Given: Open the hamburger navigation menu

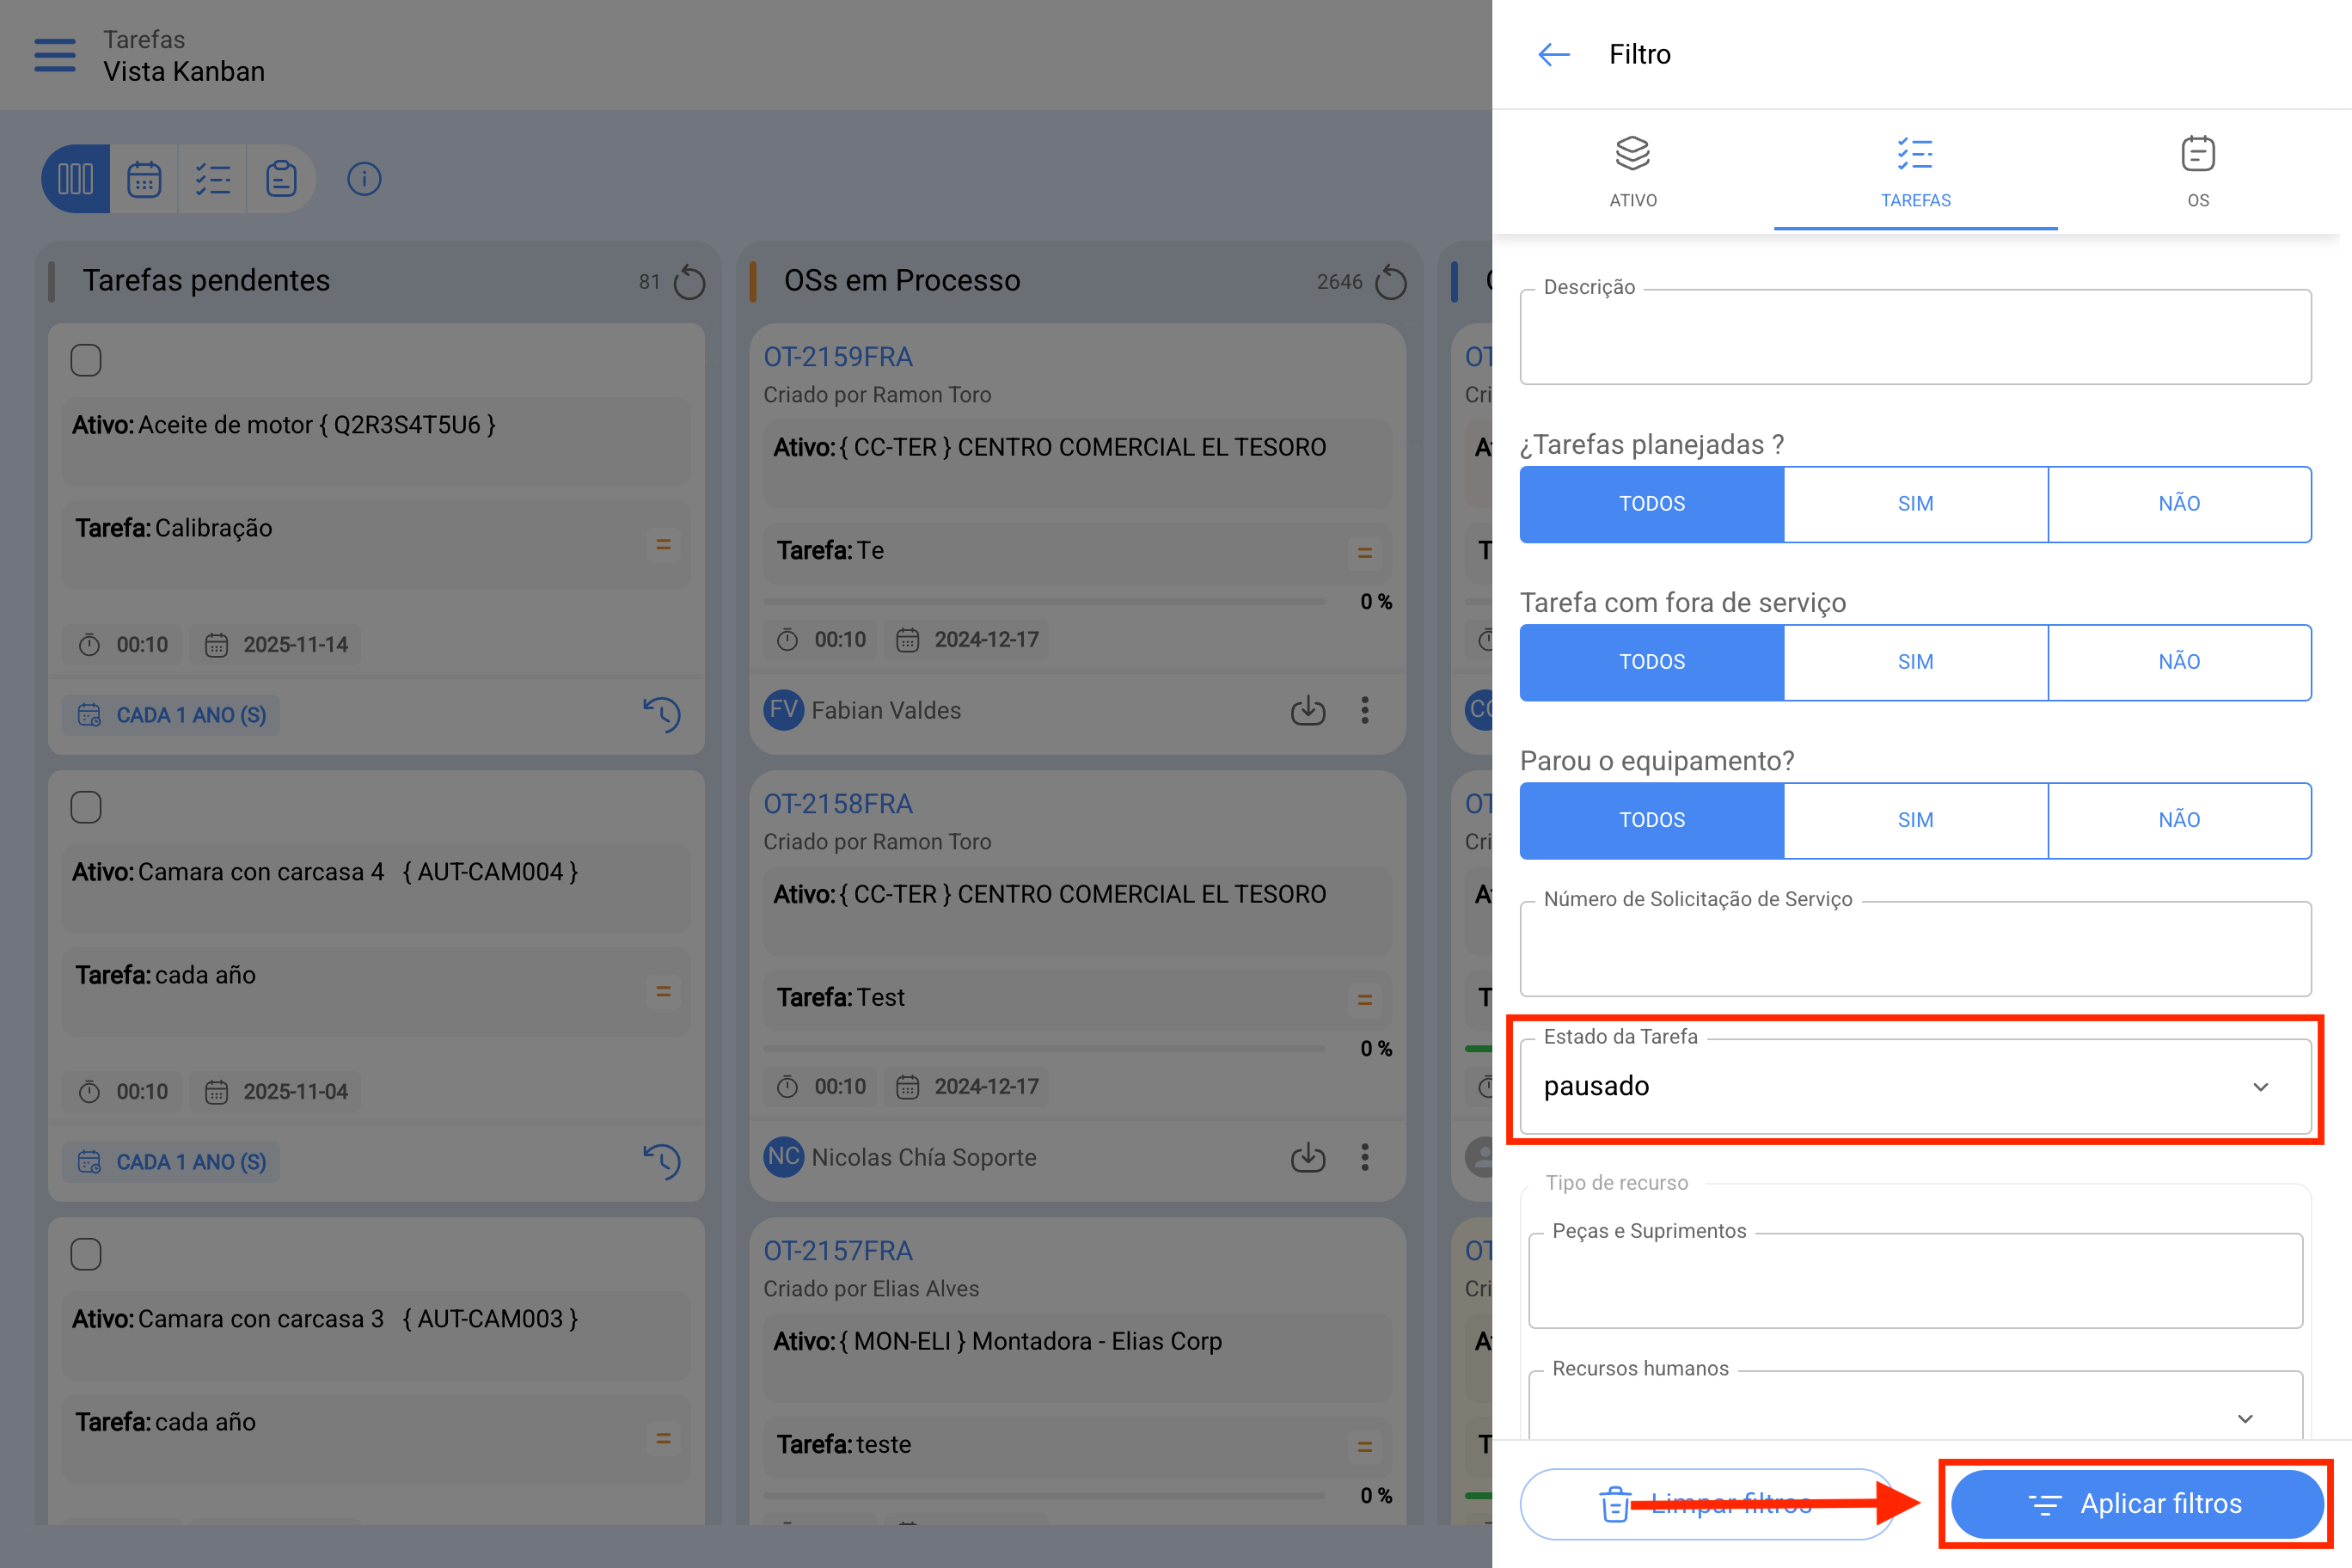Looking at the screenshot, I should click(55, 55).
